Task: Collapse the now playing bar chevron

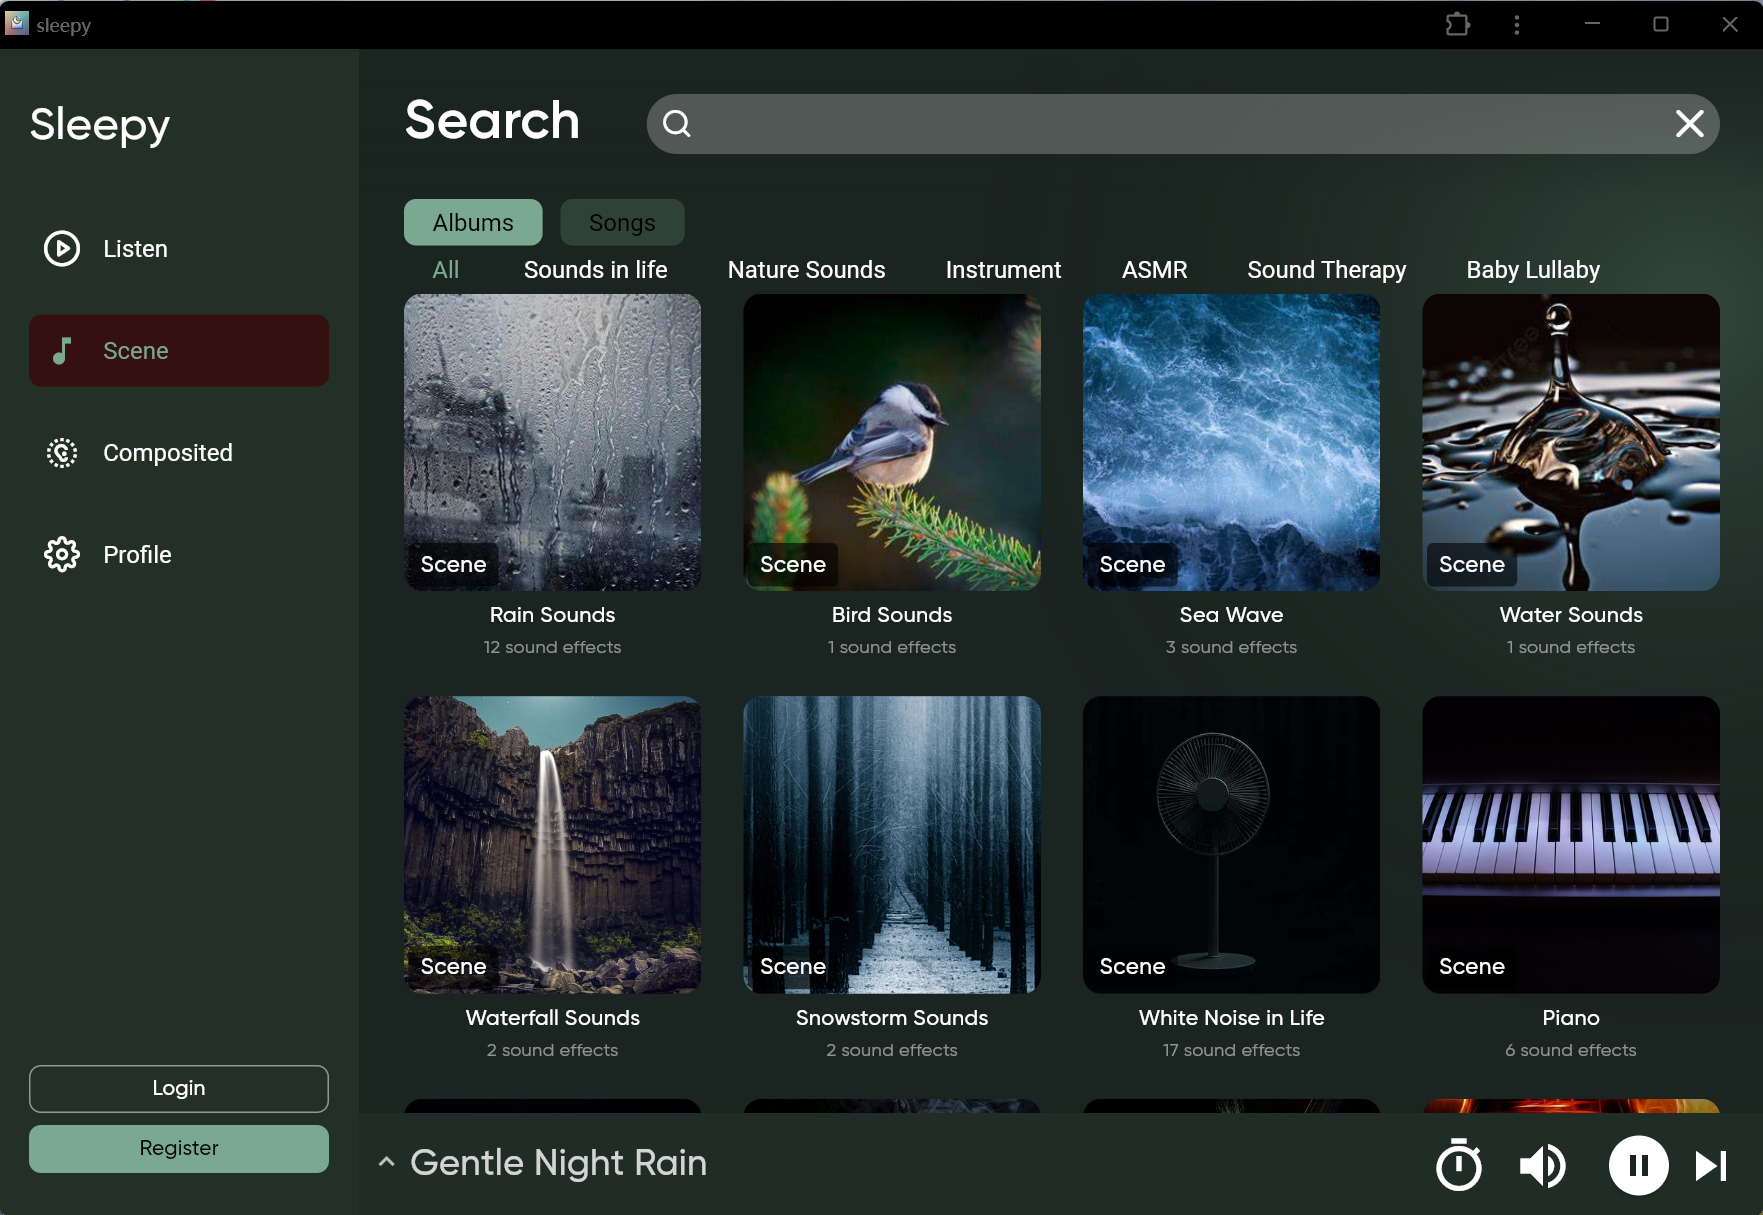Action: (386, 1162)
